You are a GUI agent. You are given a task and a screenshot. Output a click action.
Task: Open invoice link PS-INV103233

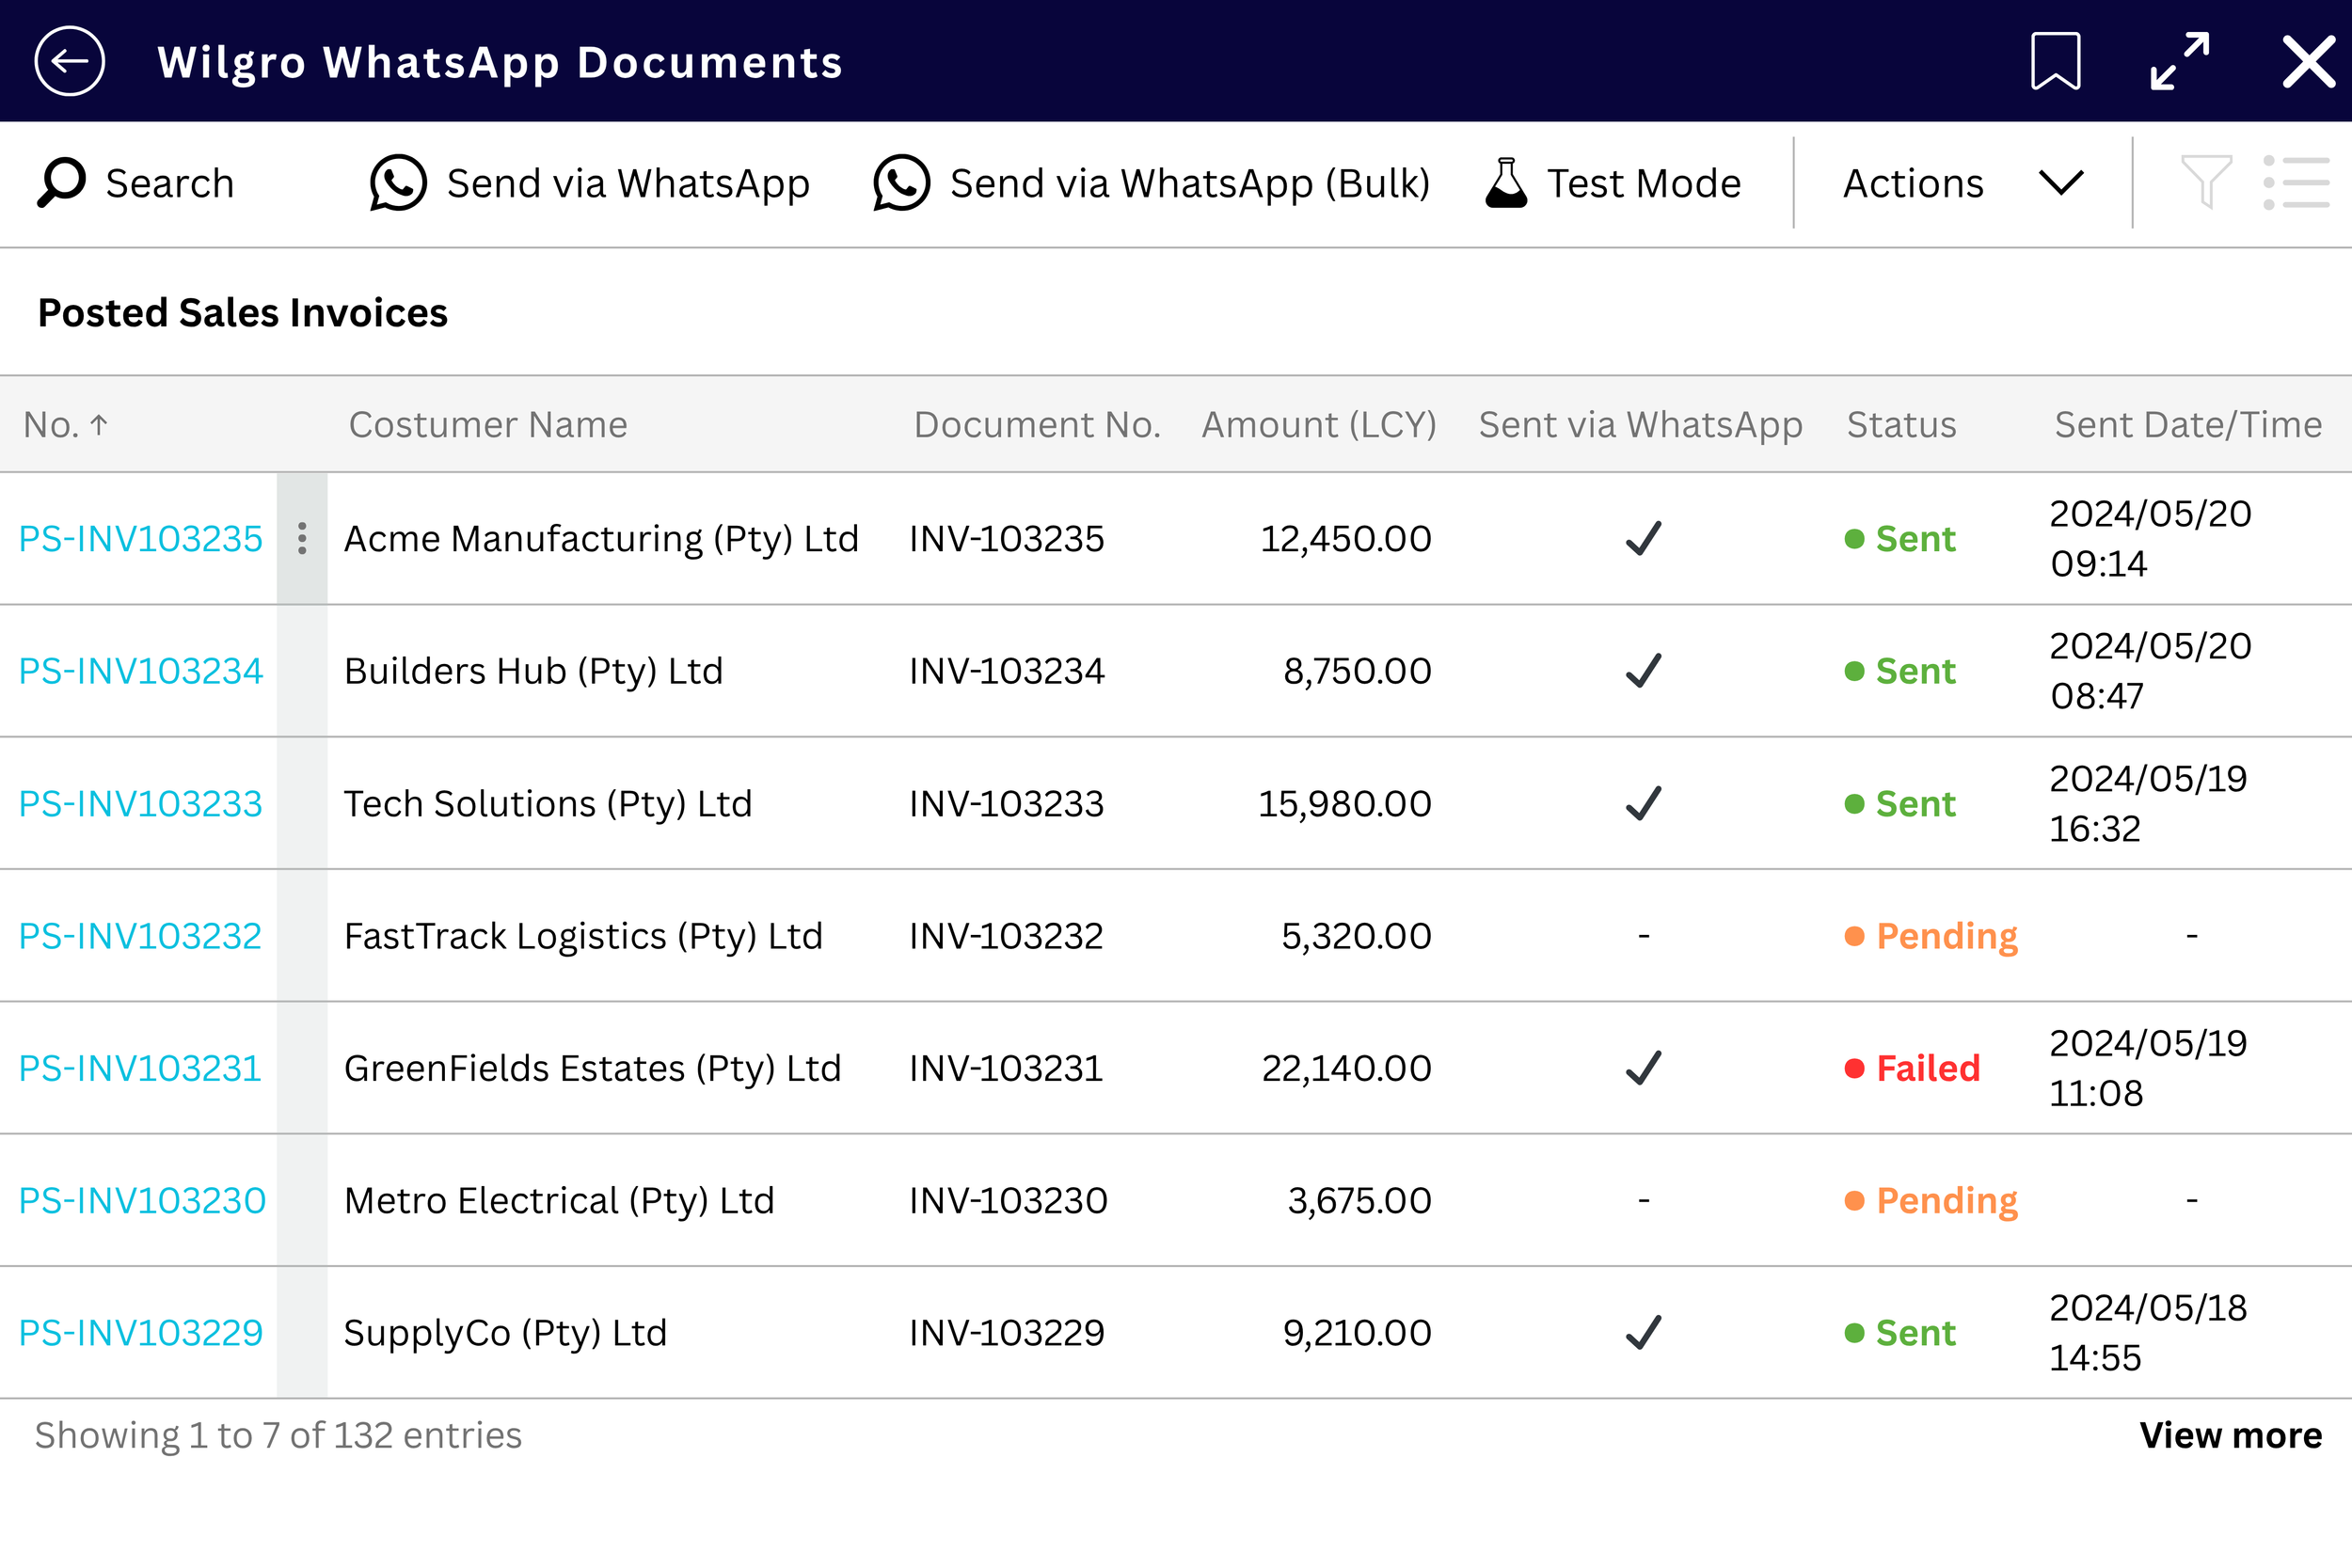click(x=140, y=803)
